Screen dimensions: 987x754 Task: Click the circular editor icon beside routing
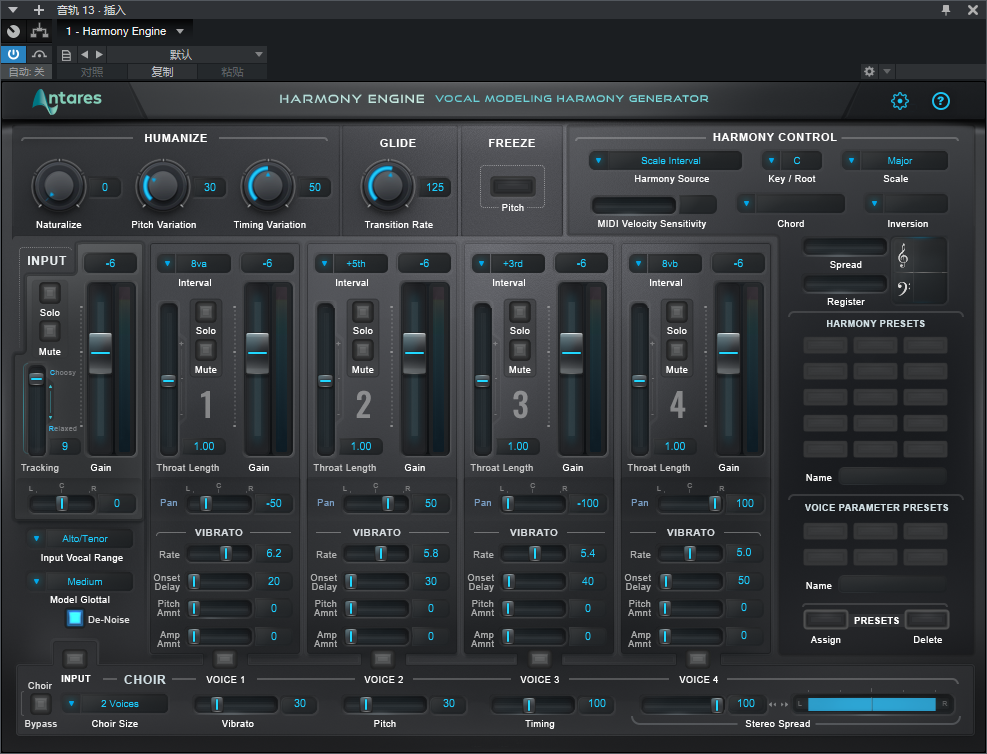(13, 31)
